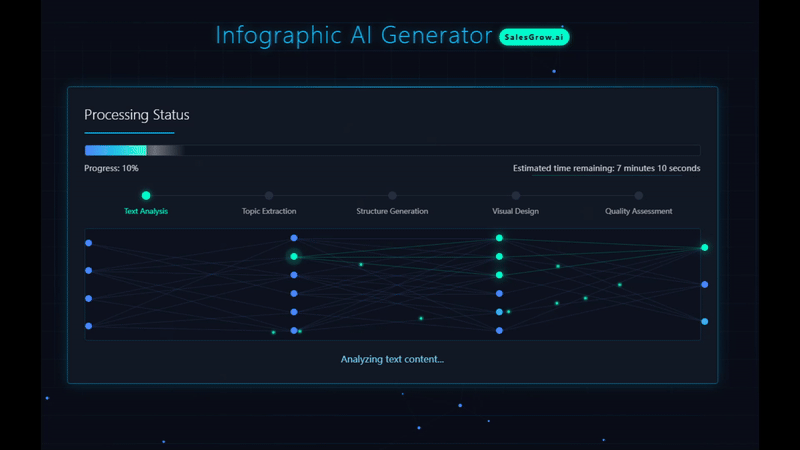Select the Quality Assessment step dot
Viewport: 800px width, 450px height.
coord(639,195)
